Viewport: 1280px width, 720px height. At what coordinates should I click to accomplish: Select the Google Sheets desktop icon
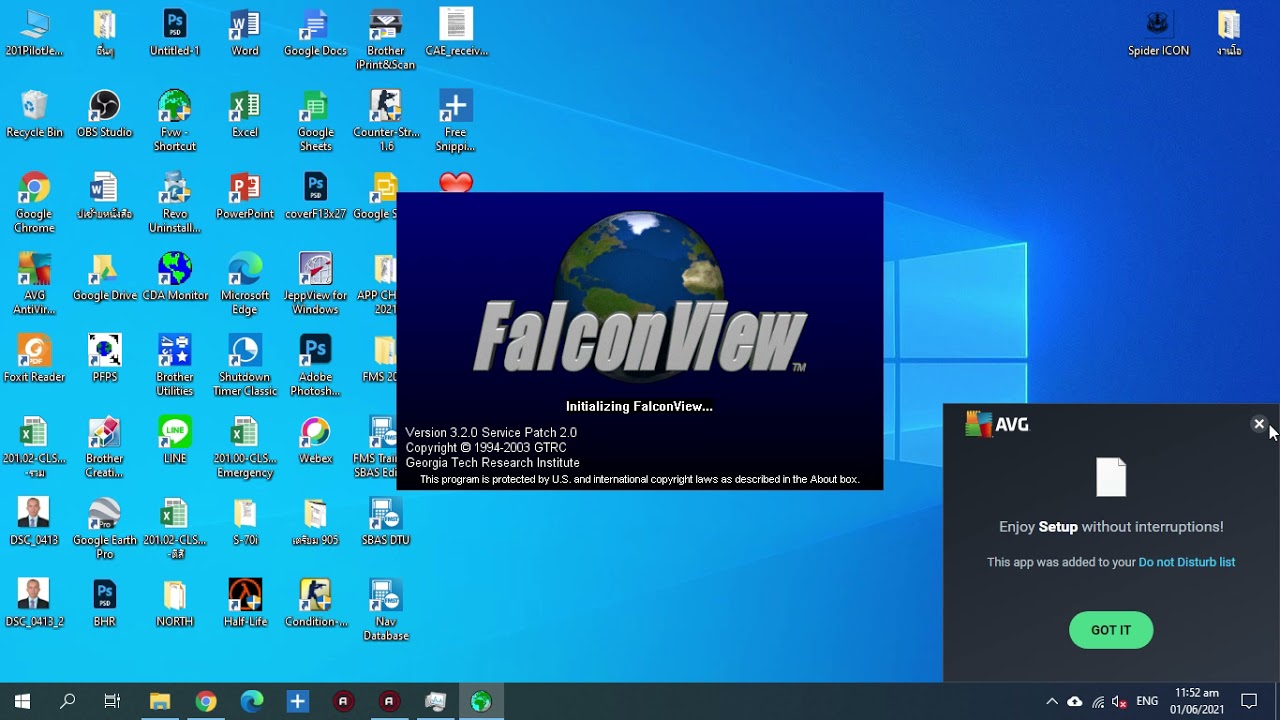(x=315, y=120)
